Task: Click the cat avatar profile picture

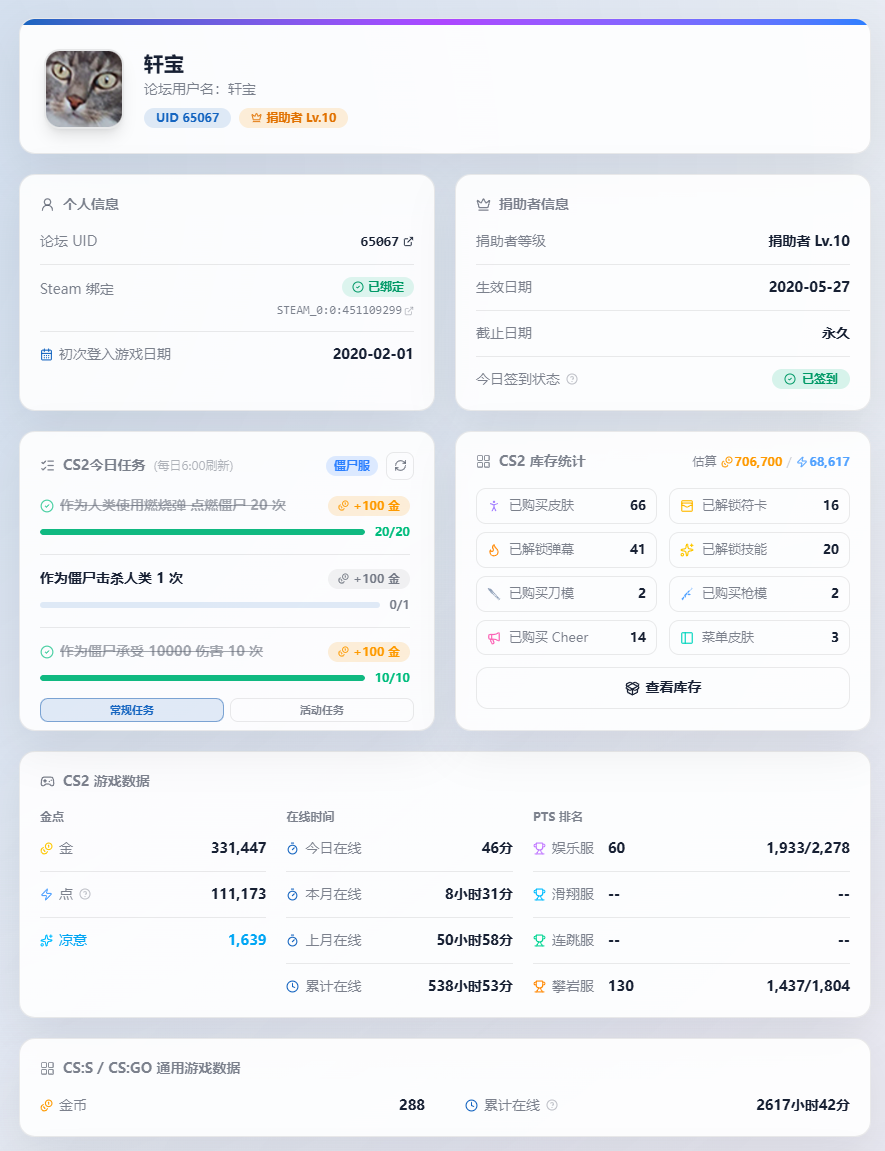Action: pyautogui.click(x=84, y=89)
